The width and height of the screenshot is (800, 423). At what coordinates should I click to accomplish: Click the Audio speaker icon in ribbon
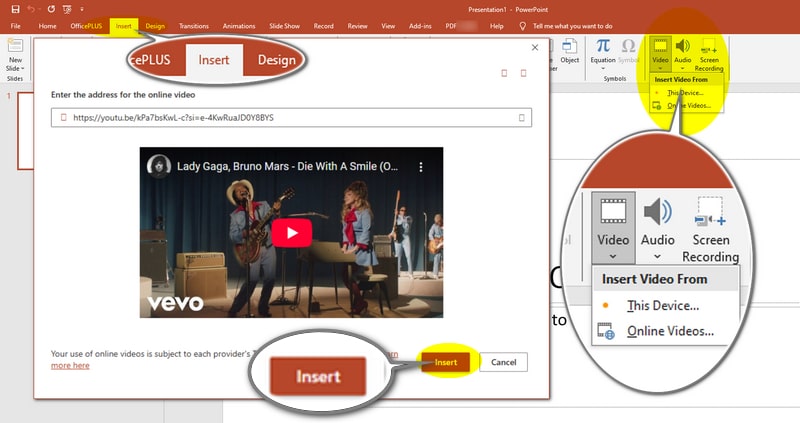[x=683, y=46]
